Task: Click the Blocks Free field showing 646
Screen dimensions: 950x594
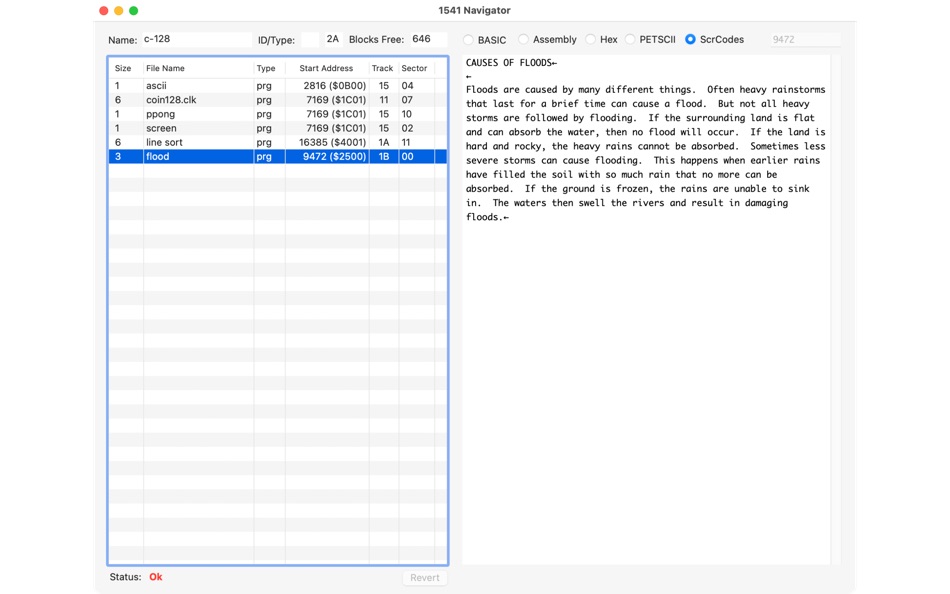Action: 428,39
